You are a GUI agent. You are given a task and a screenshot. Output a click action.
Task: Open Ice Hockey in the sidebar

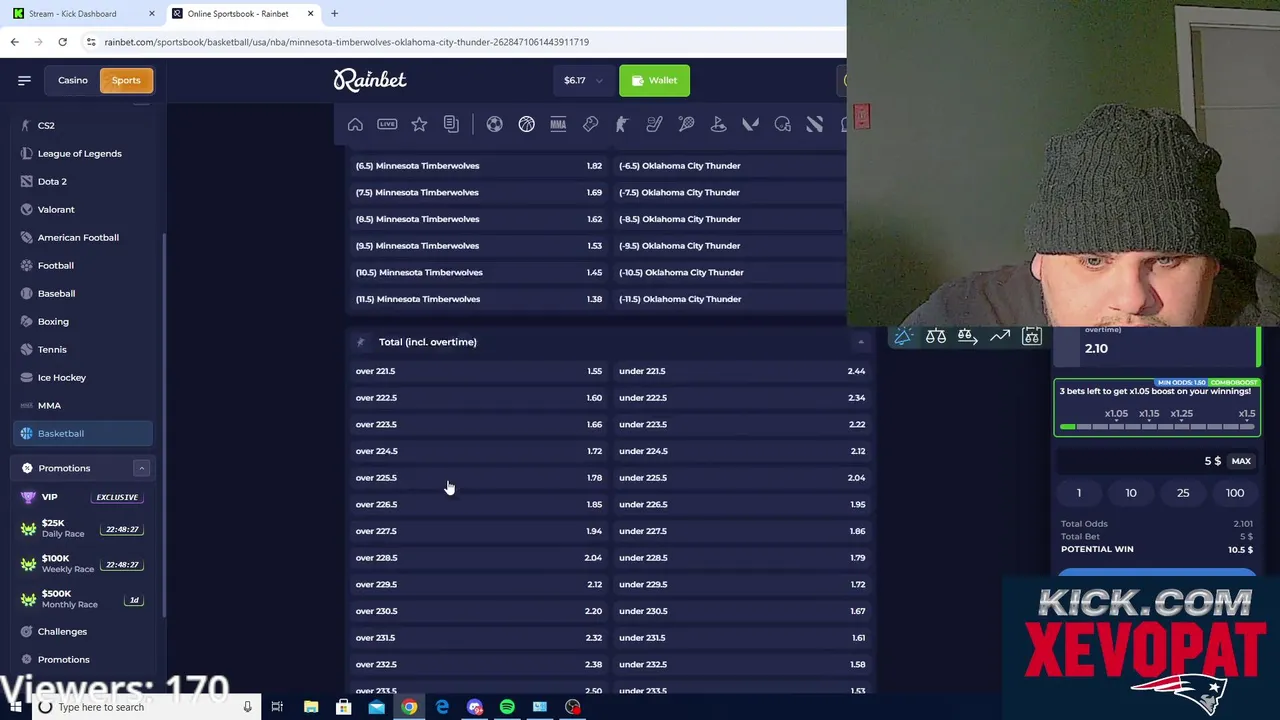[x=83, y=377]
